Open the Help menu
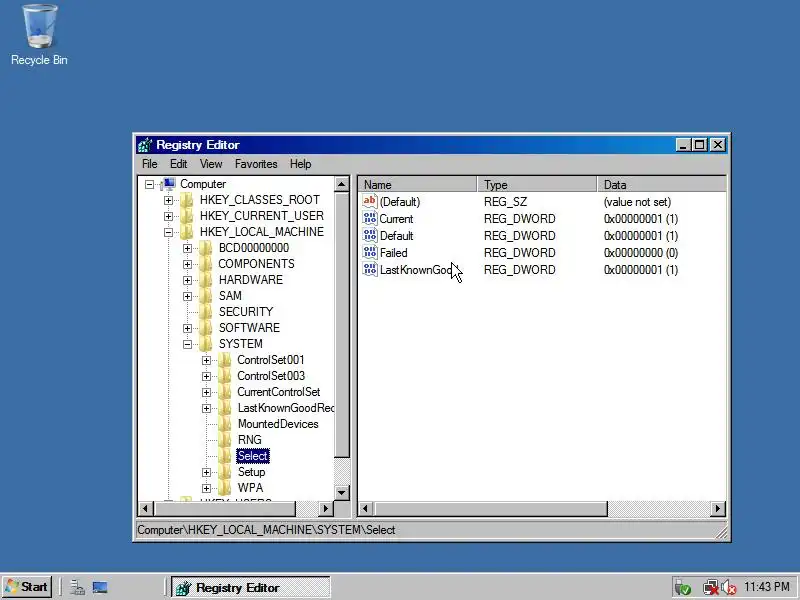This screenshot has height=600, width=800. point(301,164)
